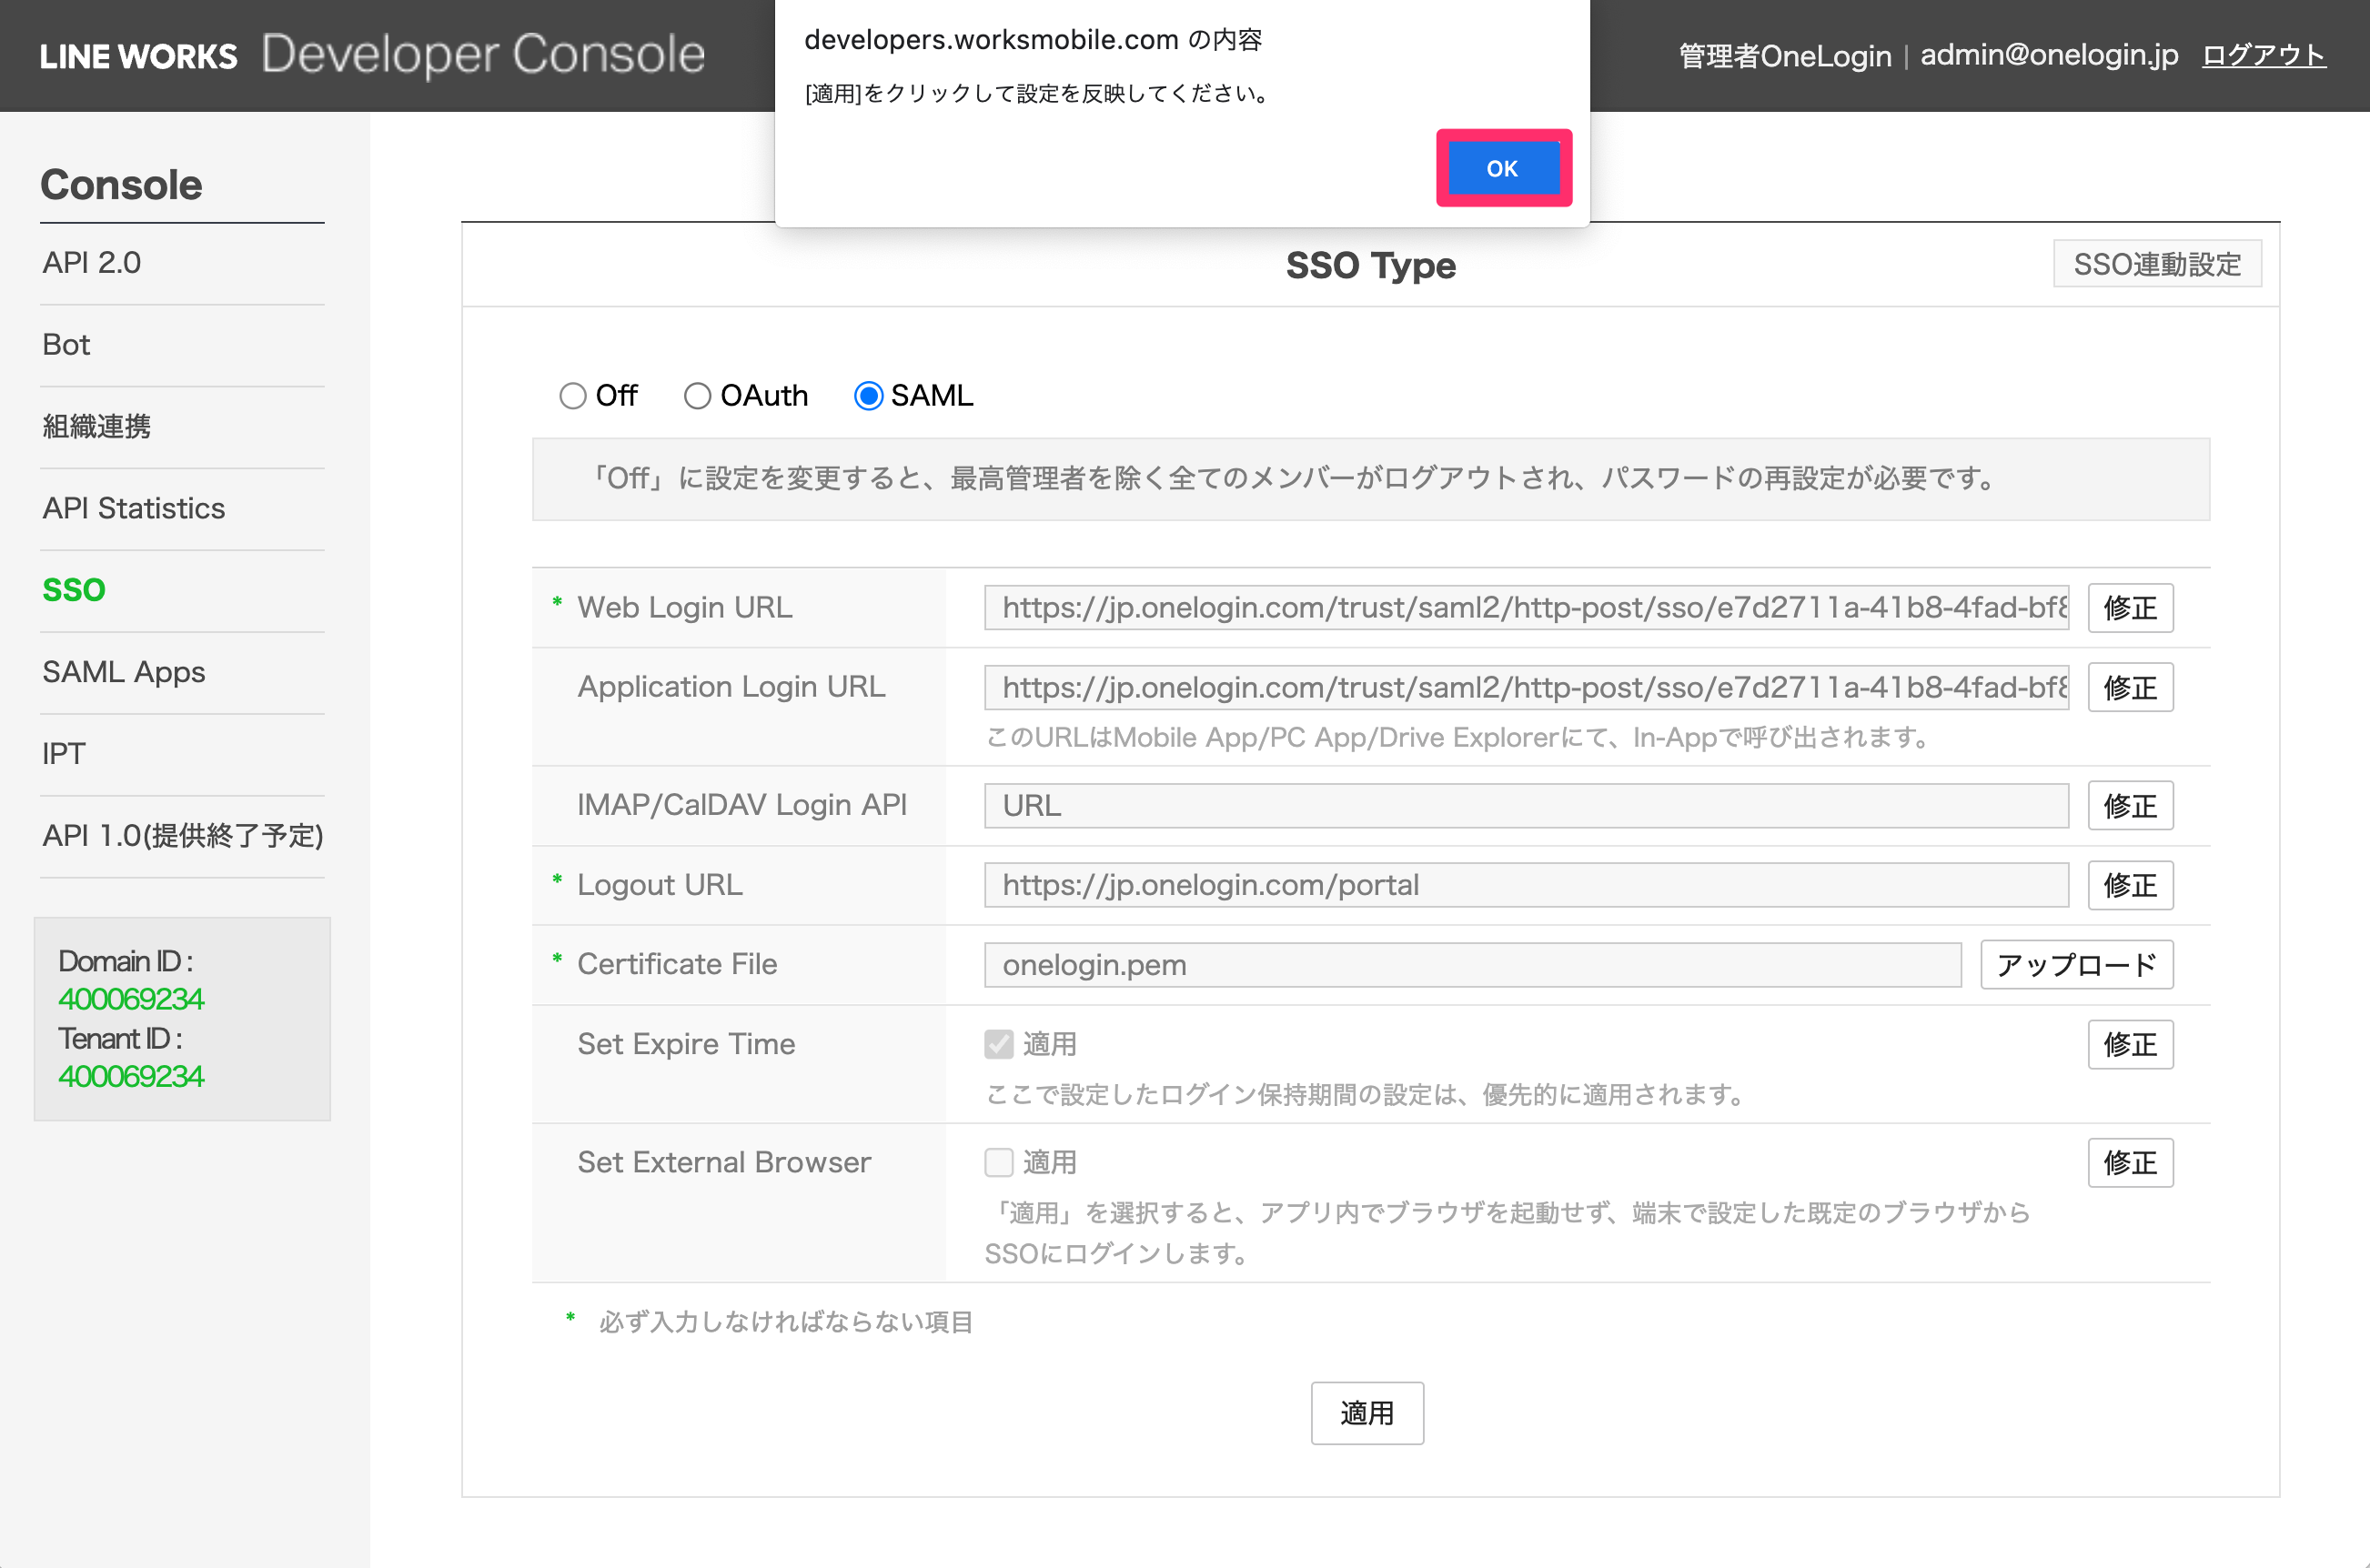Click the SSO Type heading
The width and height of the screenshot is (2370, 1568).
click(1370, 265)
